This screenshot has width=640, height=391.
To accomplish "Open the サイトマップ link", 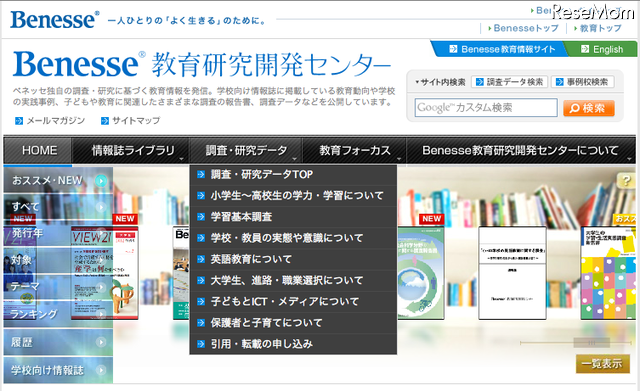I will point(136,121).
